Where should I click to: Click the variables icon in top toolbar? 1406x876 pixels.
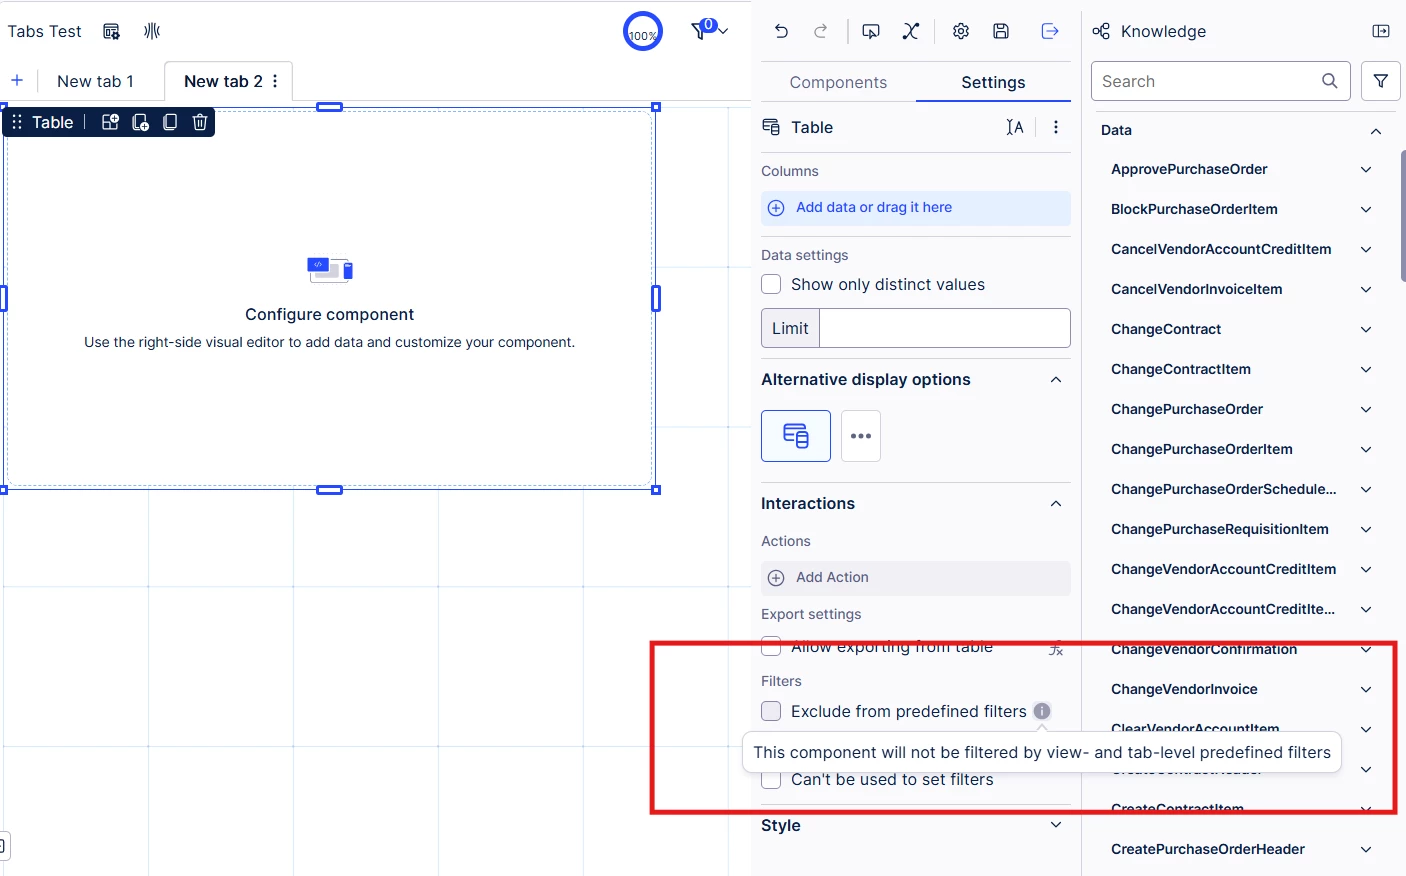click(911, 32)
